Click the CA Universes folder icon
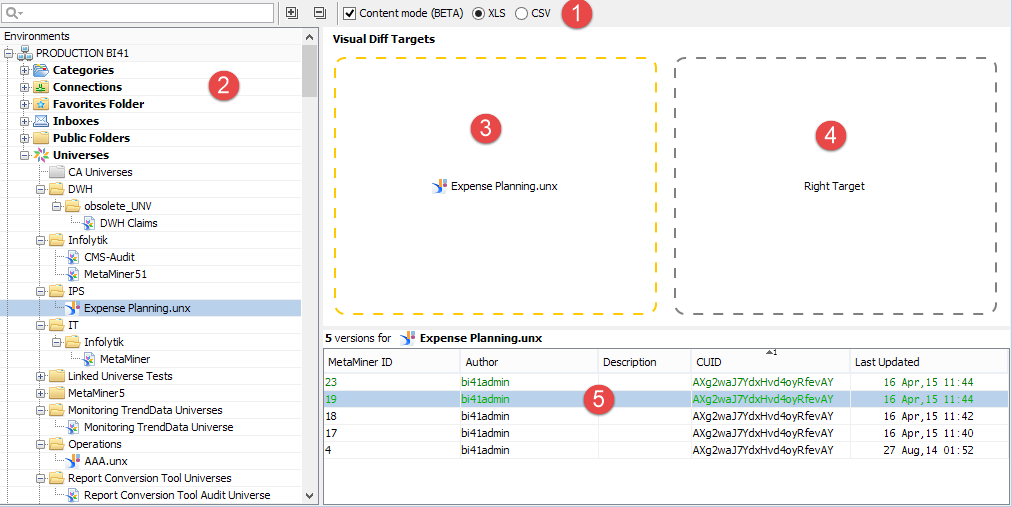Viewport: 1012px width, 507px height. 57,172
